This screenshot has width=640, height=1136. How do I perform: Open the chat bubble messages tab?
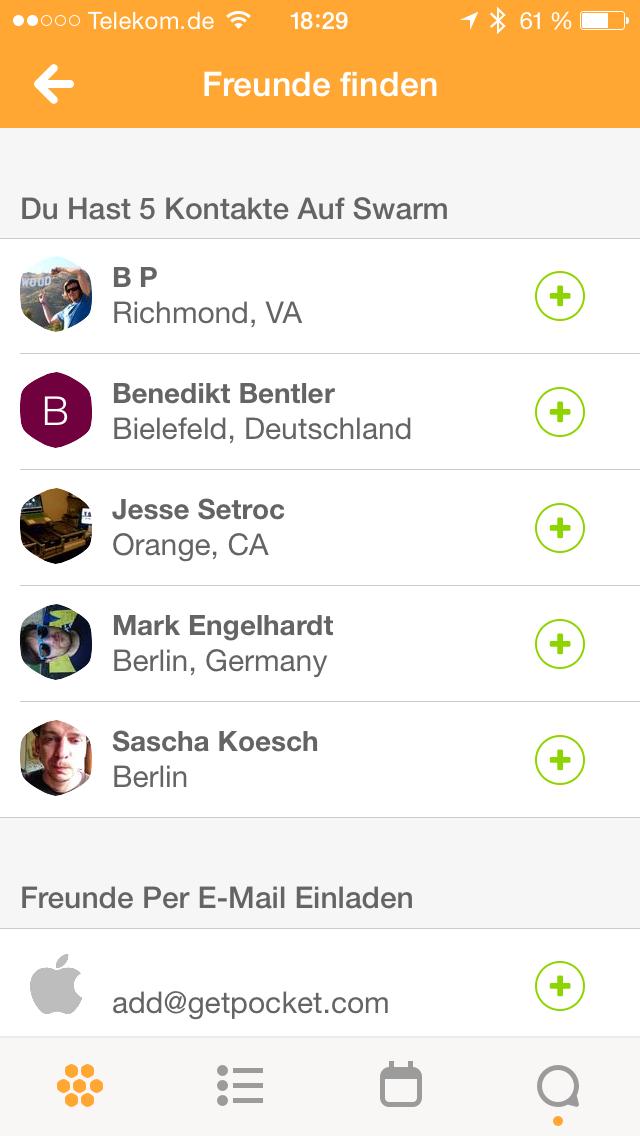pyautogui.click(x=558, y=1087)
